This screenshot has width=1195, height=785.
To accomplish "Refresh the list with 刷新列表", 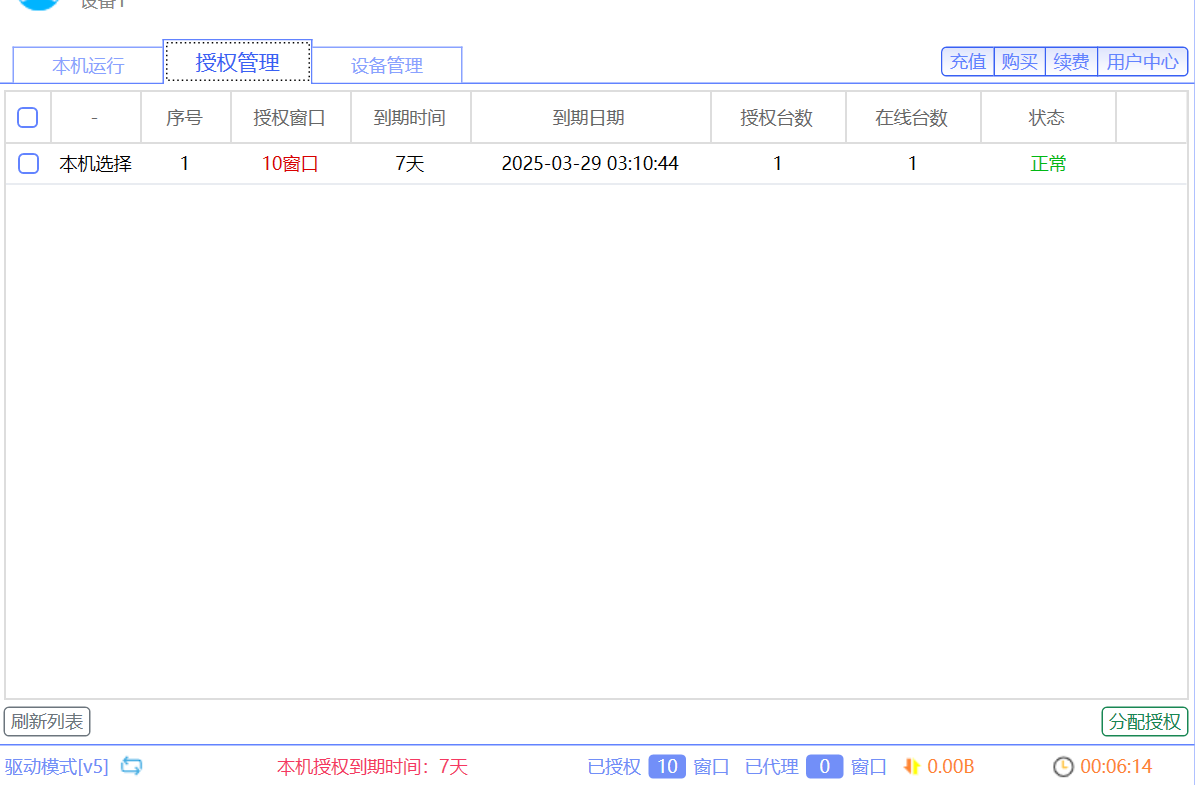I will pos(47,721).
